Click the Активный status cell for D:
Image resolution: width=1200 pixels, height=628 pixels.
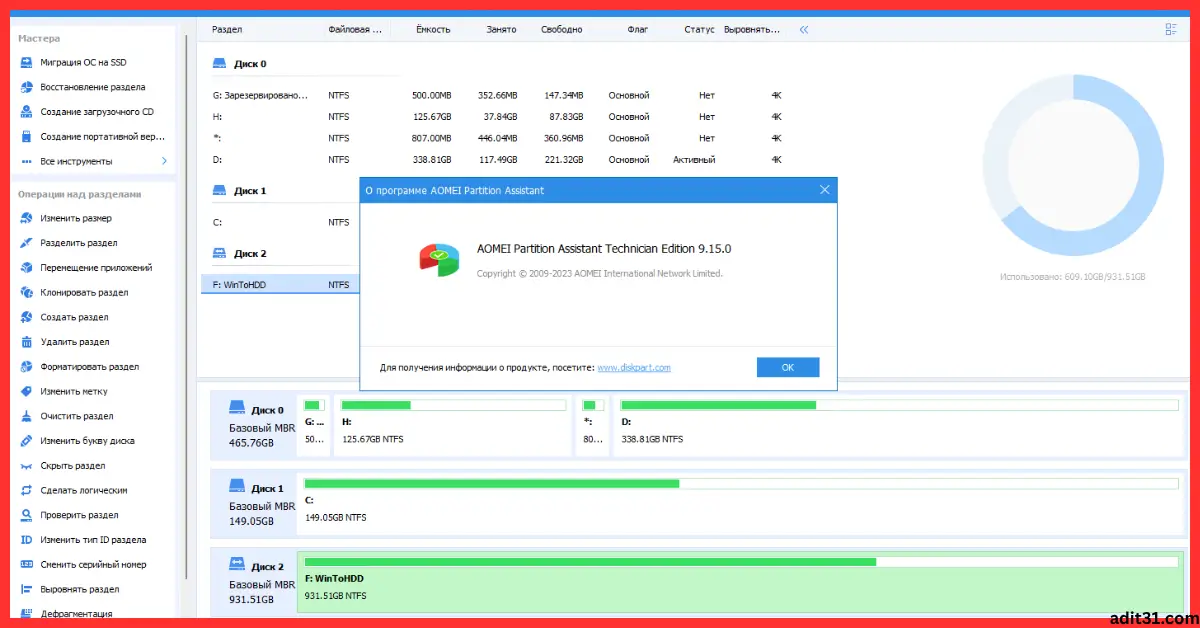click(693, 160)
